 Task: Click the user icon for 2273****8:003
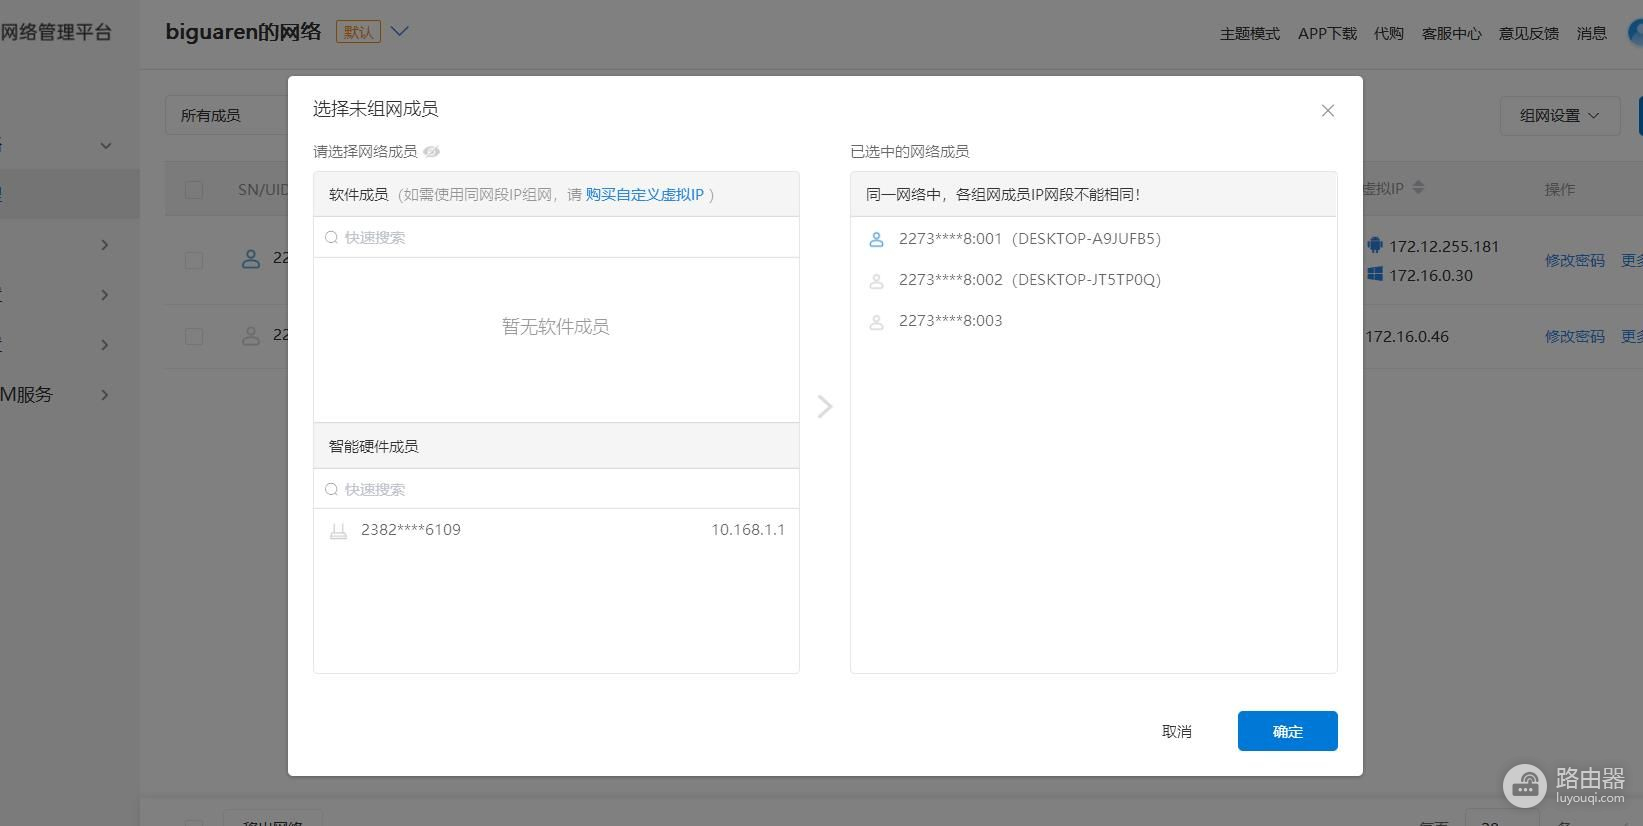point(876,322)
